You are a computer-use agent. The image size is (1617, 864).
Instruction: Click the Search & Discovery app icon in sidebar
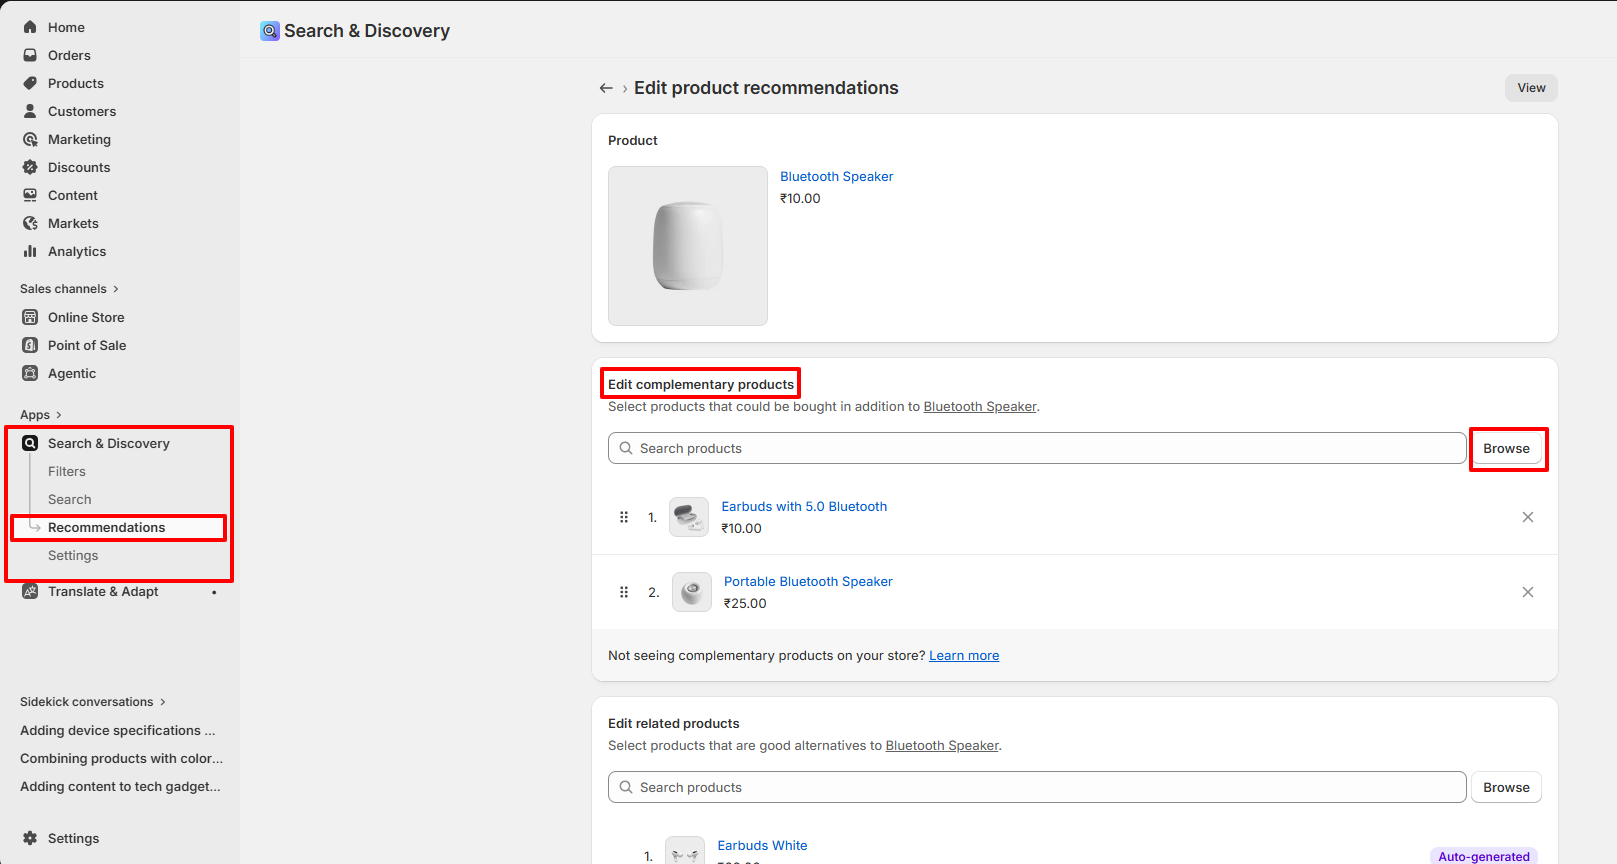[x=30, y=443]
